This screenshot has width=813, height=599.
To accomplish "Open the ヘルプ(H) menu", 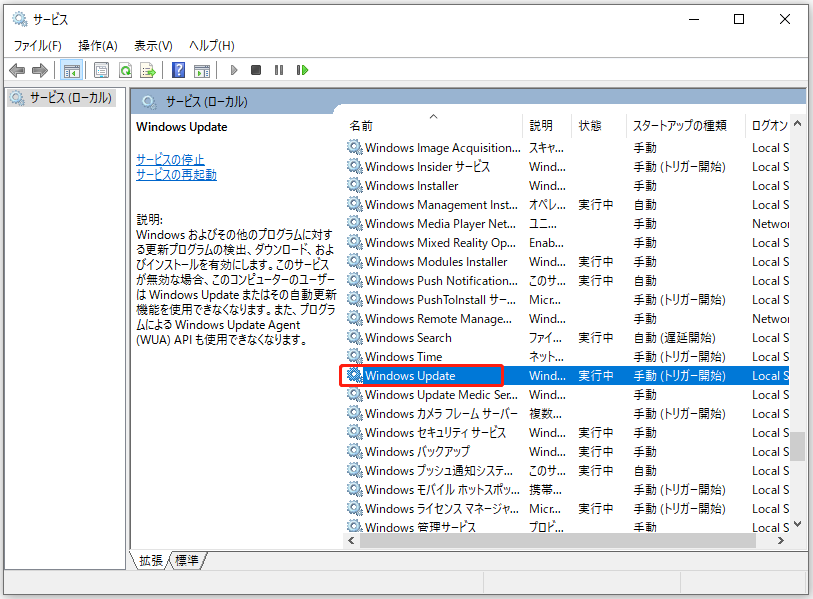I will (x=212, y=46).
